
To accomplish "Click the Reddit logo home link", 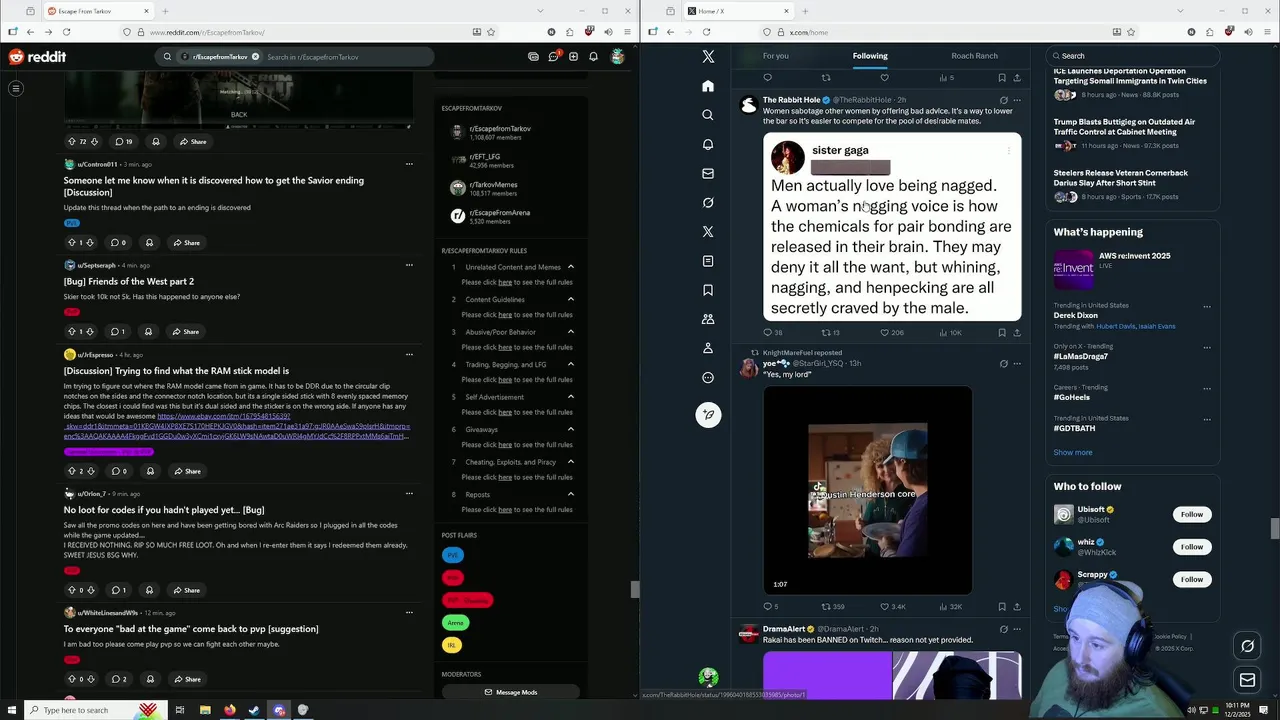I will (x=37, y=57).
